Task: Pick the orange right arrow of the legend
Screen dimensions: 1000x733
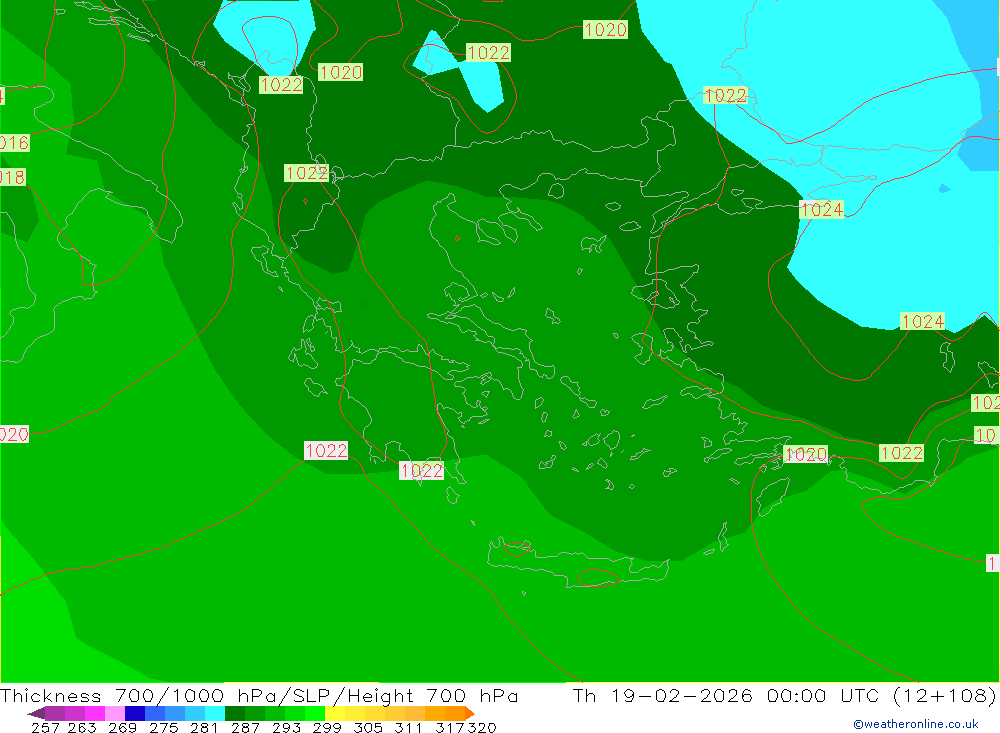Action: pyautogui.click(x=470, y=713)
